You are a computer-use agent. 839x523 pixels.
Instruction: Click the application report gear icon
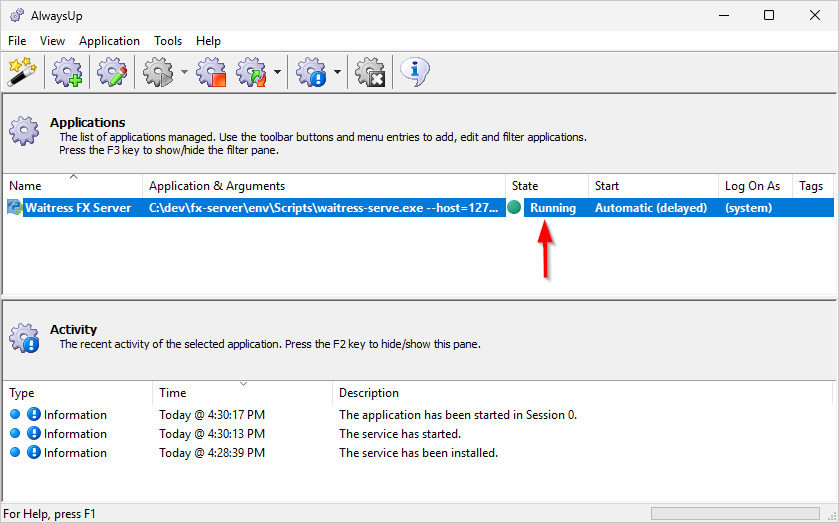point(311,72)
